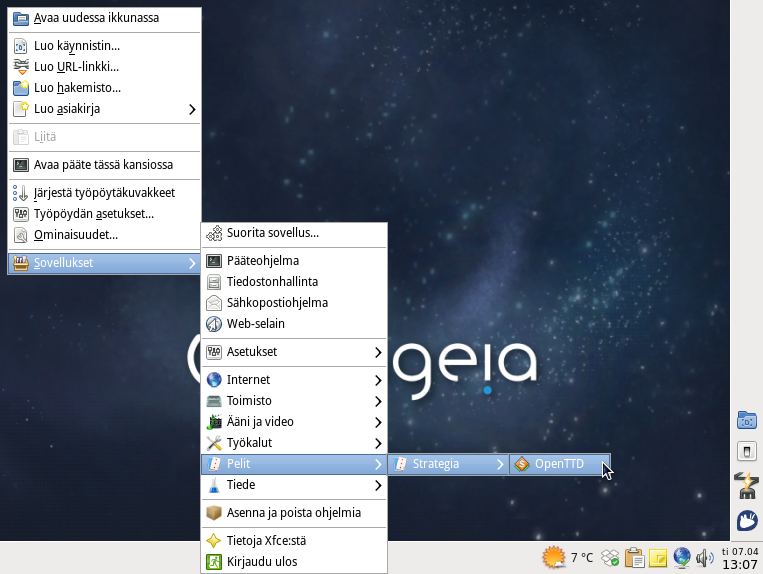
Task: Click the power manager plug icon
Action: (x=746, y=486)
